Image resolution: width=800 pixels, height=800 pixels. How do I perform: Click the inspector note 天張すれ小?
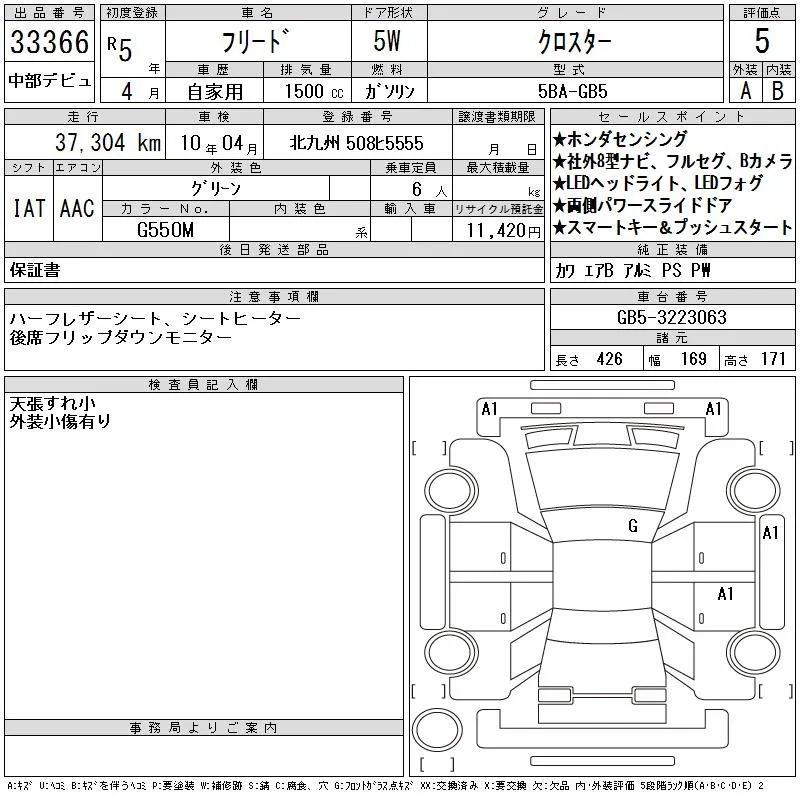52,404
